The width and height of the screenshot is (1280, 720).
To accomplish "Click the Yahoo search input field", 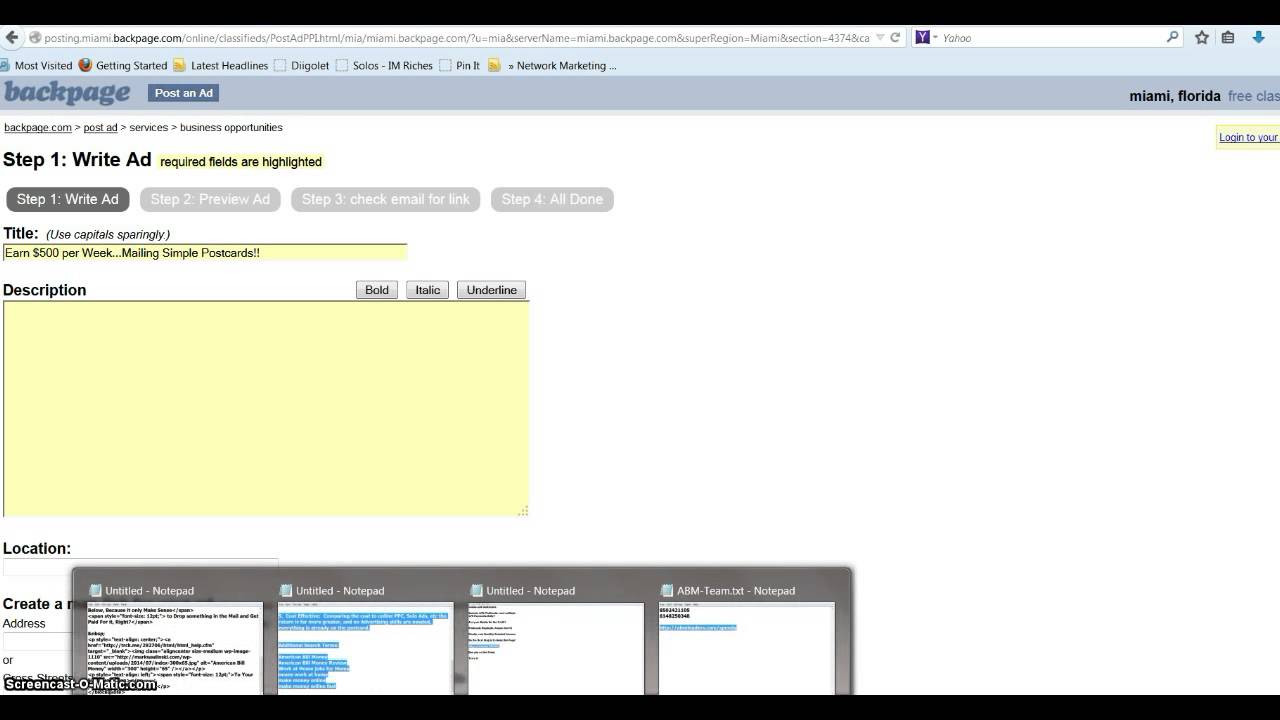I will point(1052,37).
